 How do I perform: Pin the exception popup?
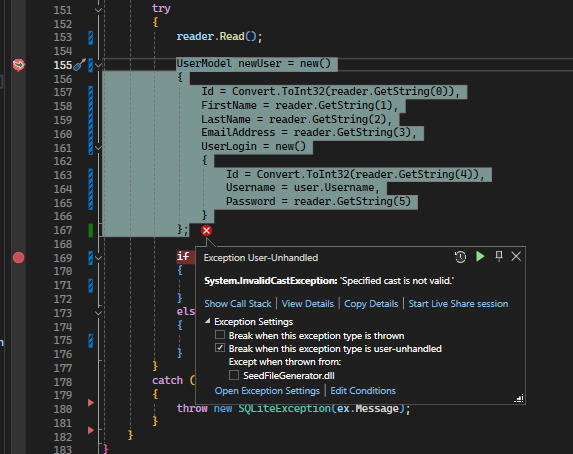[499, 256]
